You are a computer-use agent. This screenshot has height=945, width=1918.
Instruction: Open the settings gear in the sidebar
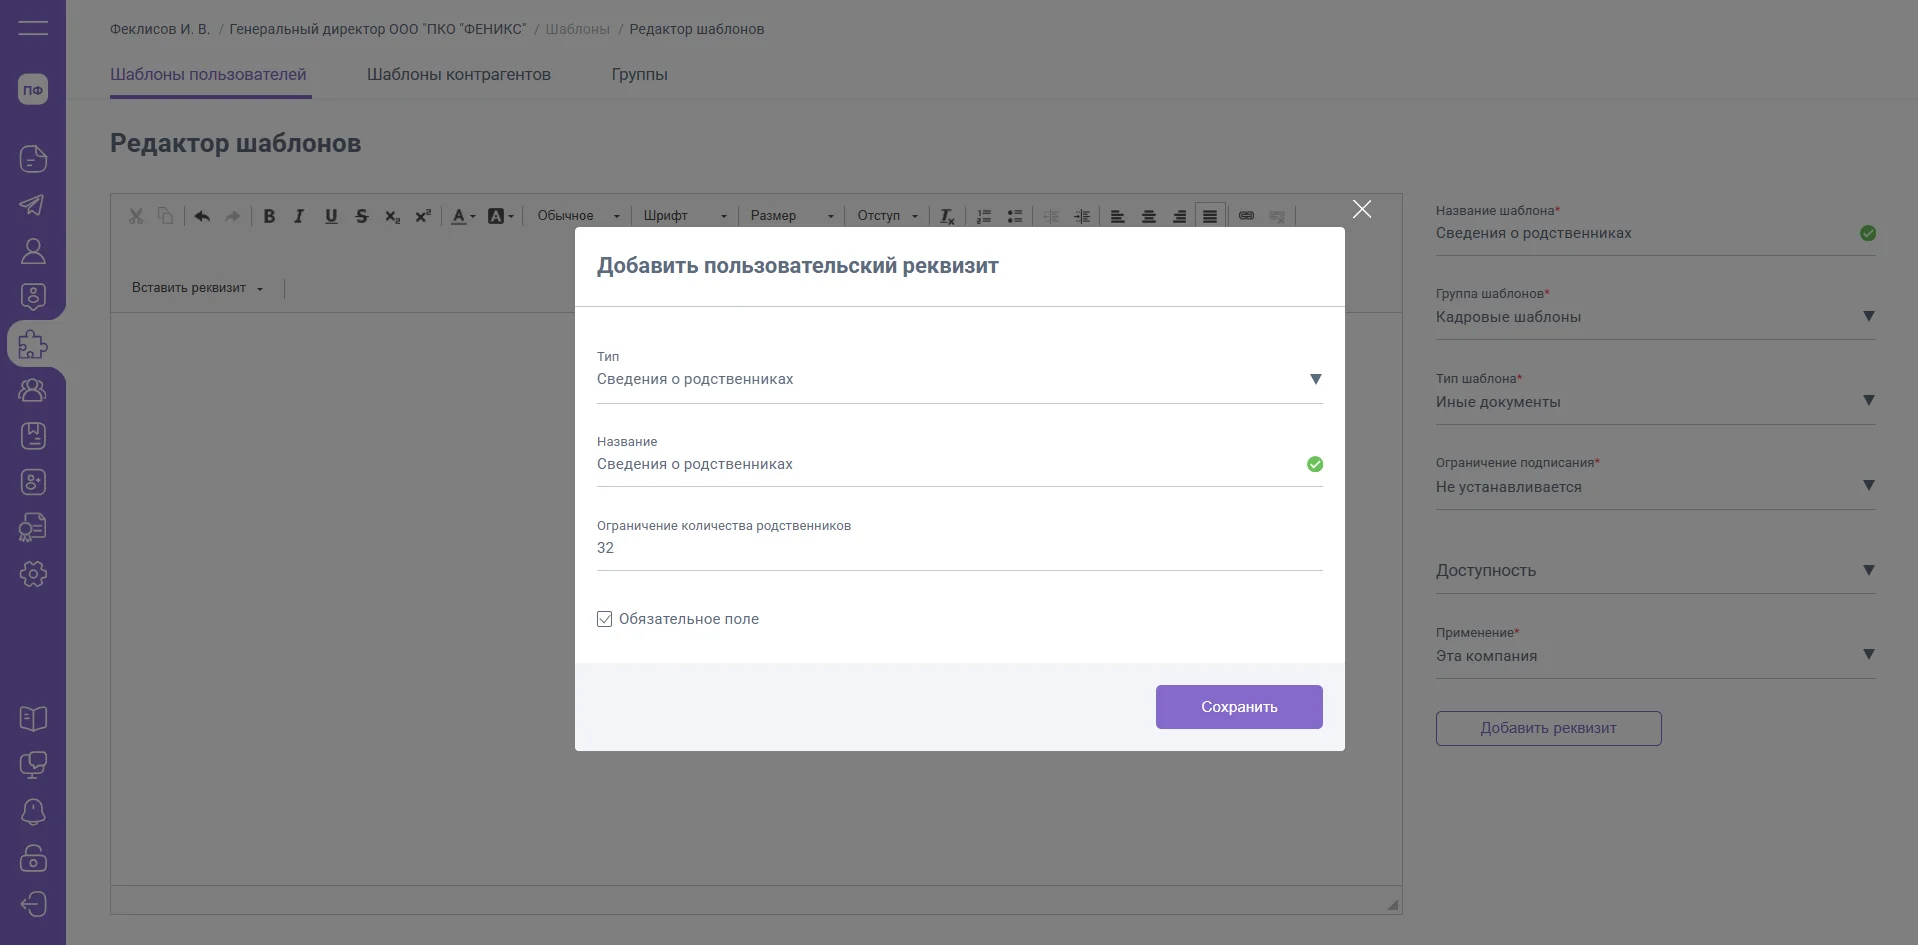click(x=33, y=574)
